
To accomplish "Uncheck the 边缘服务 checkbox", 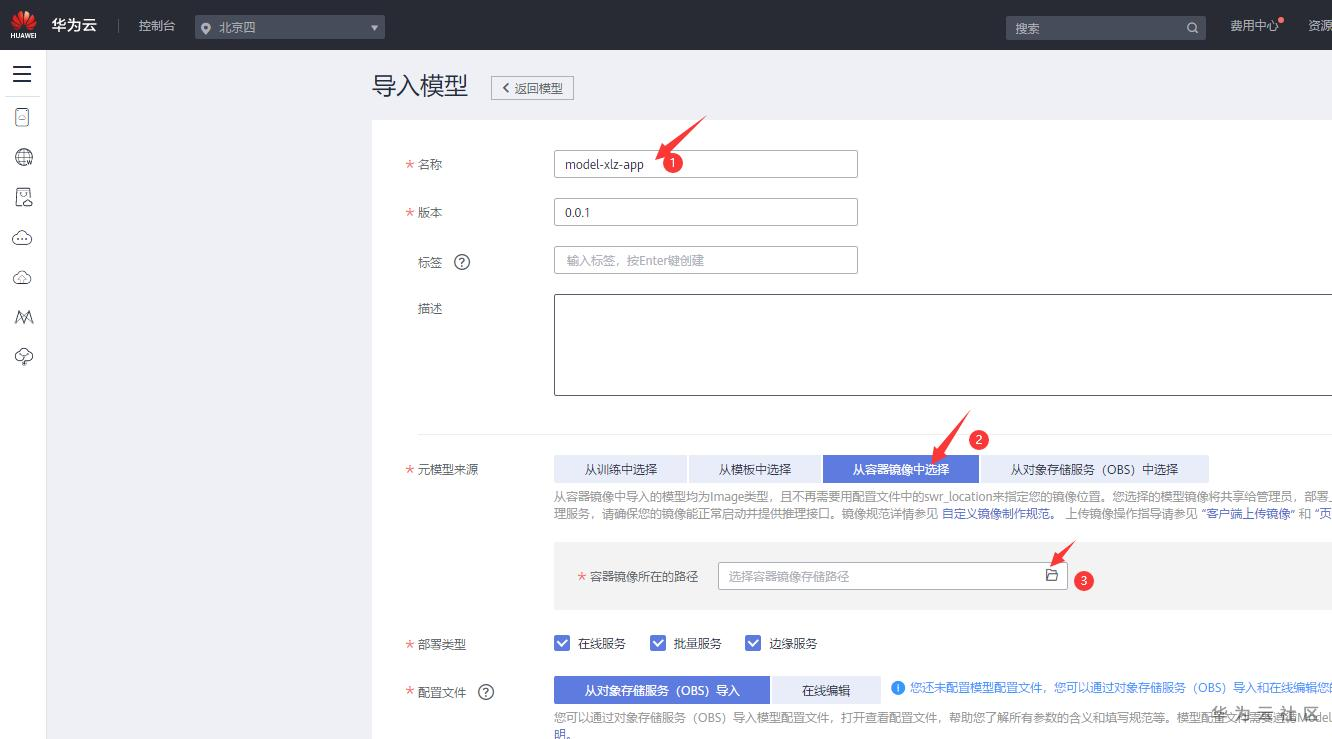I will tap(754, 643).
